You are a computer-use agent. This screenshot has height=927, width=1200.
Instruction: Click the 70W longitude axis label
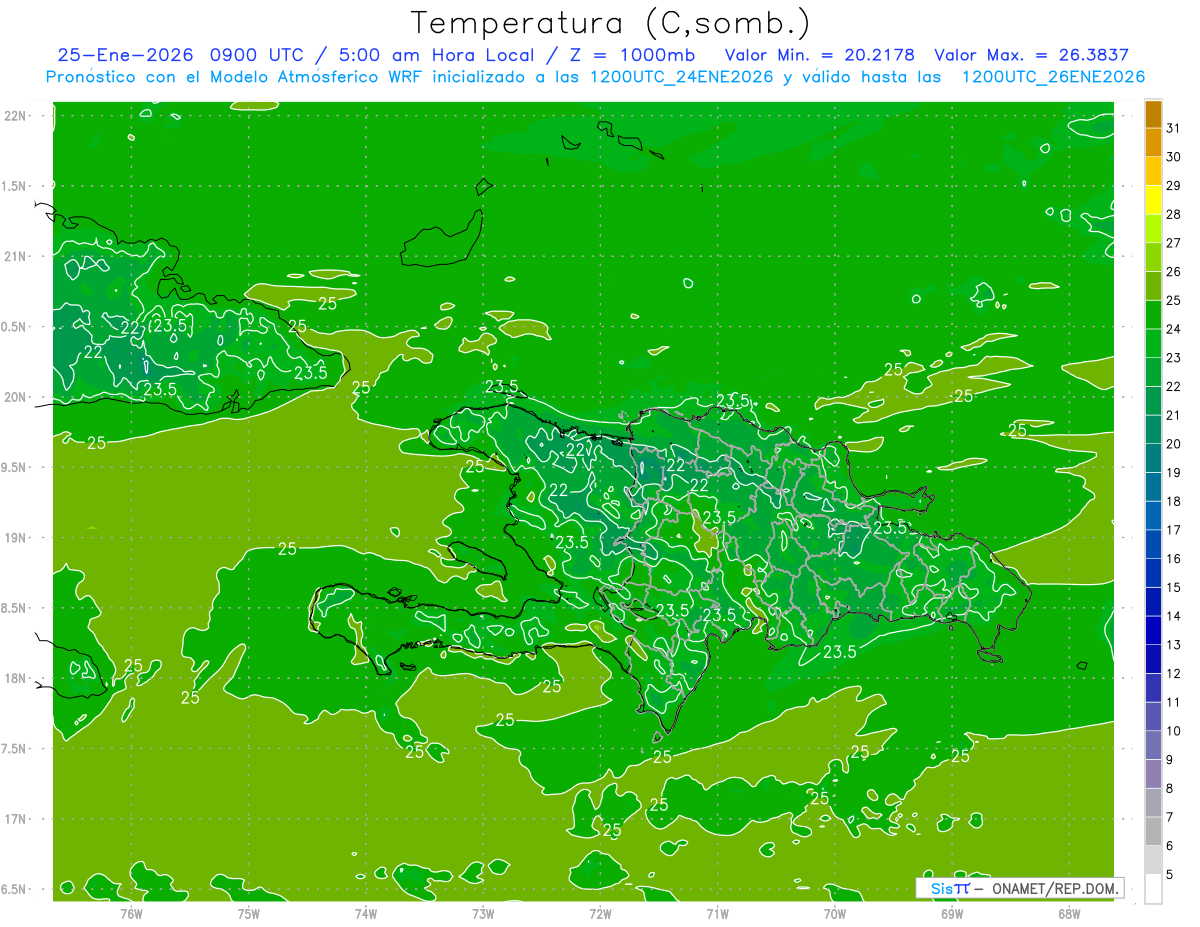click(x=835, y=913)
